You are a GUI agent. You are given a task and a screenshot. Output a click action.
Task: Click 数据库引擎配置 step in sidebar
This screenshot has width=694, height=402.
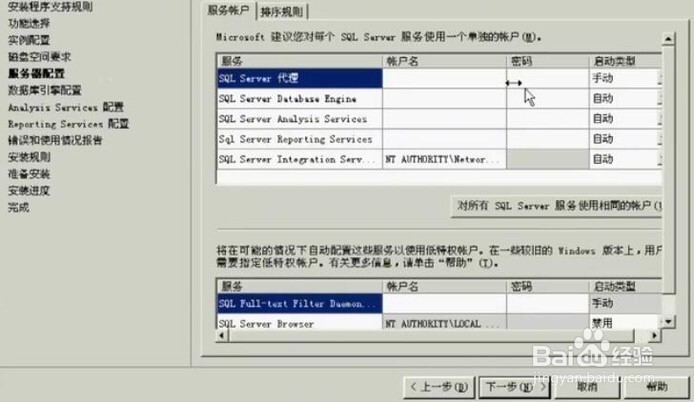tap(45, 91)
